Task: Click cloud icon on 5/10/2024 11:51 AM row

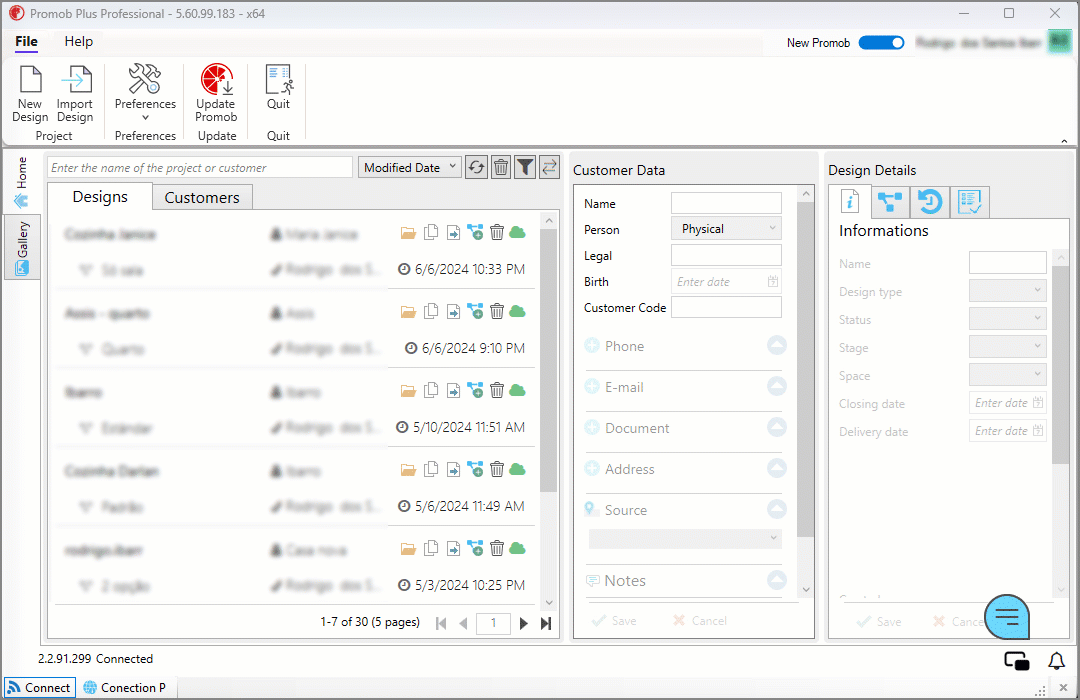Action: coord(517,391)
